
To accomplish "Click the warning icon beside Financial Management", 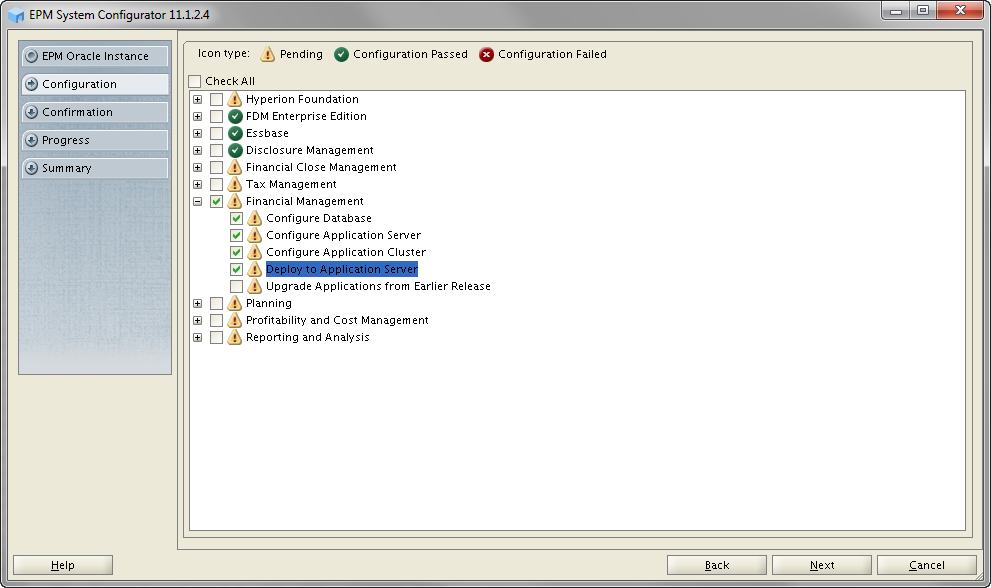I will (x=235, y=201).
